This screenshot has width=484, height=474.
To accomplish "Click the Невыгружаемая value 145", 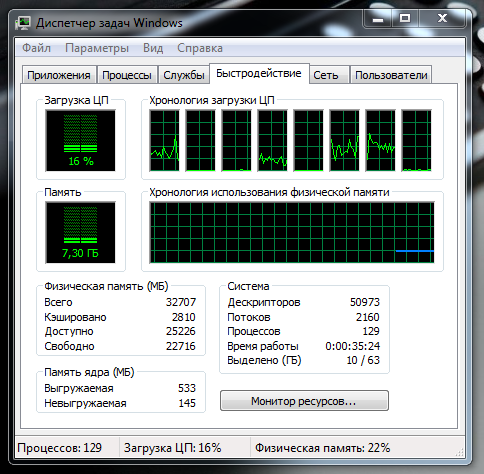I will (x=187, y=403).
